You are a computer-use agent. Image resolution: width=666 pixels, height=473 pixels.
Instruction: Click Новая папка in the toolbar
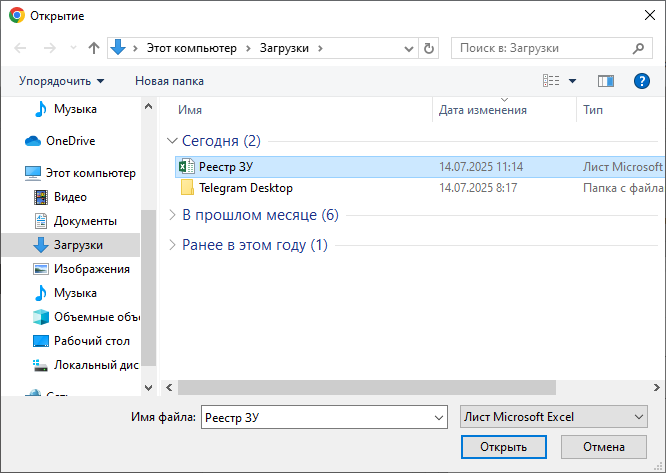169,81
